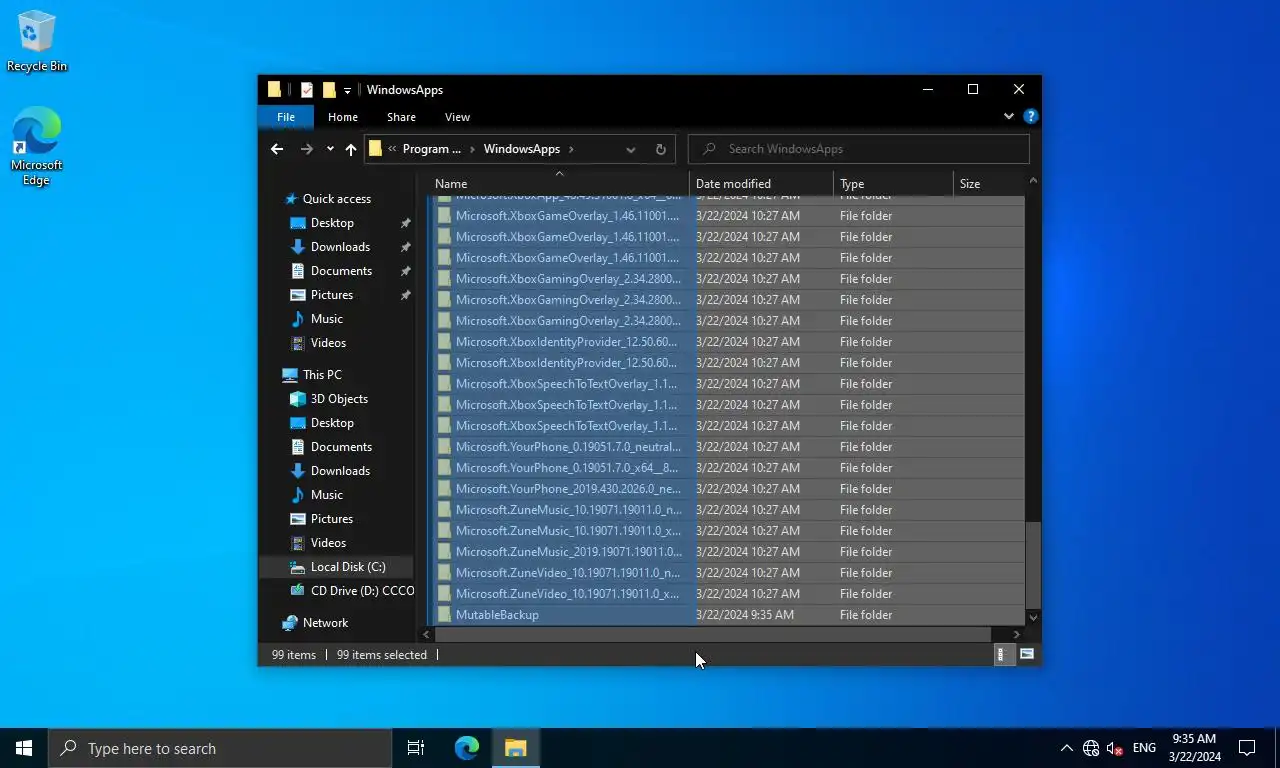Click the scroll right arrow below file list
Image resolution: width=1280 pixels, height=768 pixels.
tap(1017, 635)
